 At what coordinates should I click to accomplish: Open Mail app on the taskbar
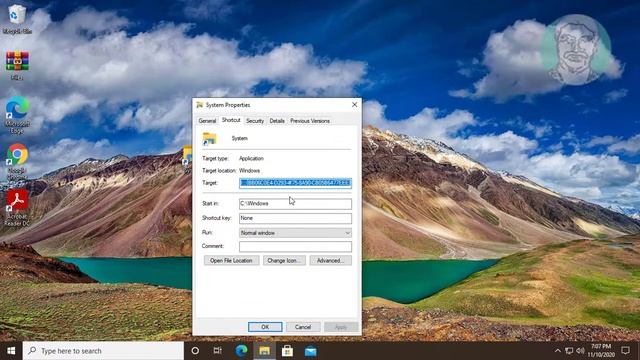(311, 351)
